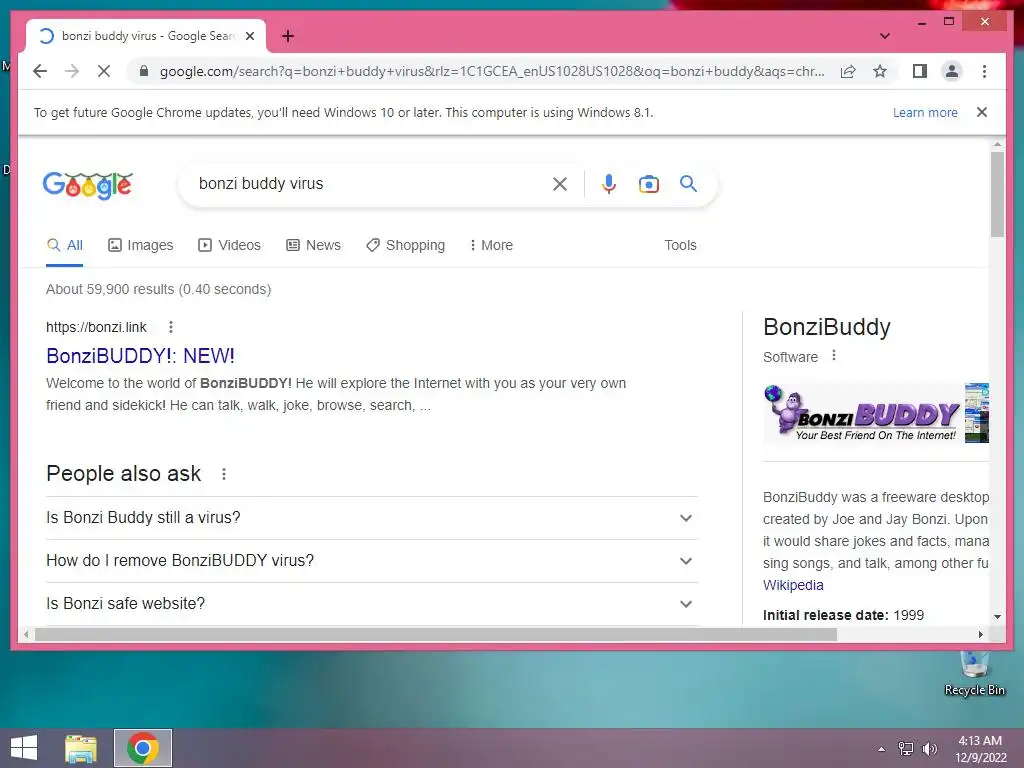
Task: Dismiss the Chrome update notification bar
Action: click(982, 112)
